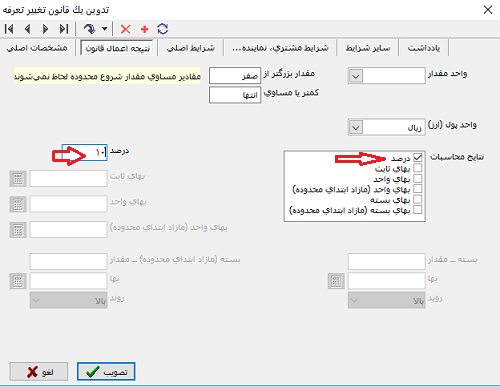Click the بهاي واحد input field
Image resolution: width=500 pixels, height=387 pixels.
(x=68, y=204)
